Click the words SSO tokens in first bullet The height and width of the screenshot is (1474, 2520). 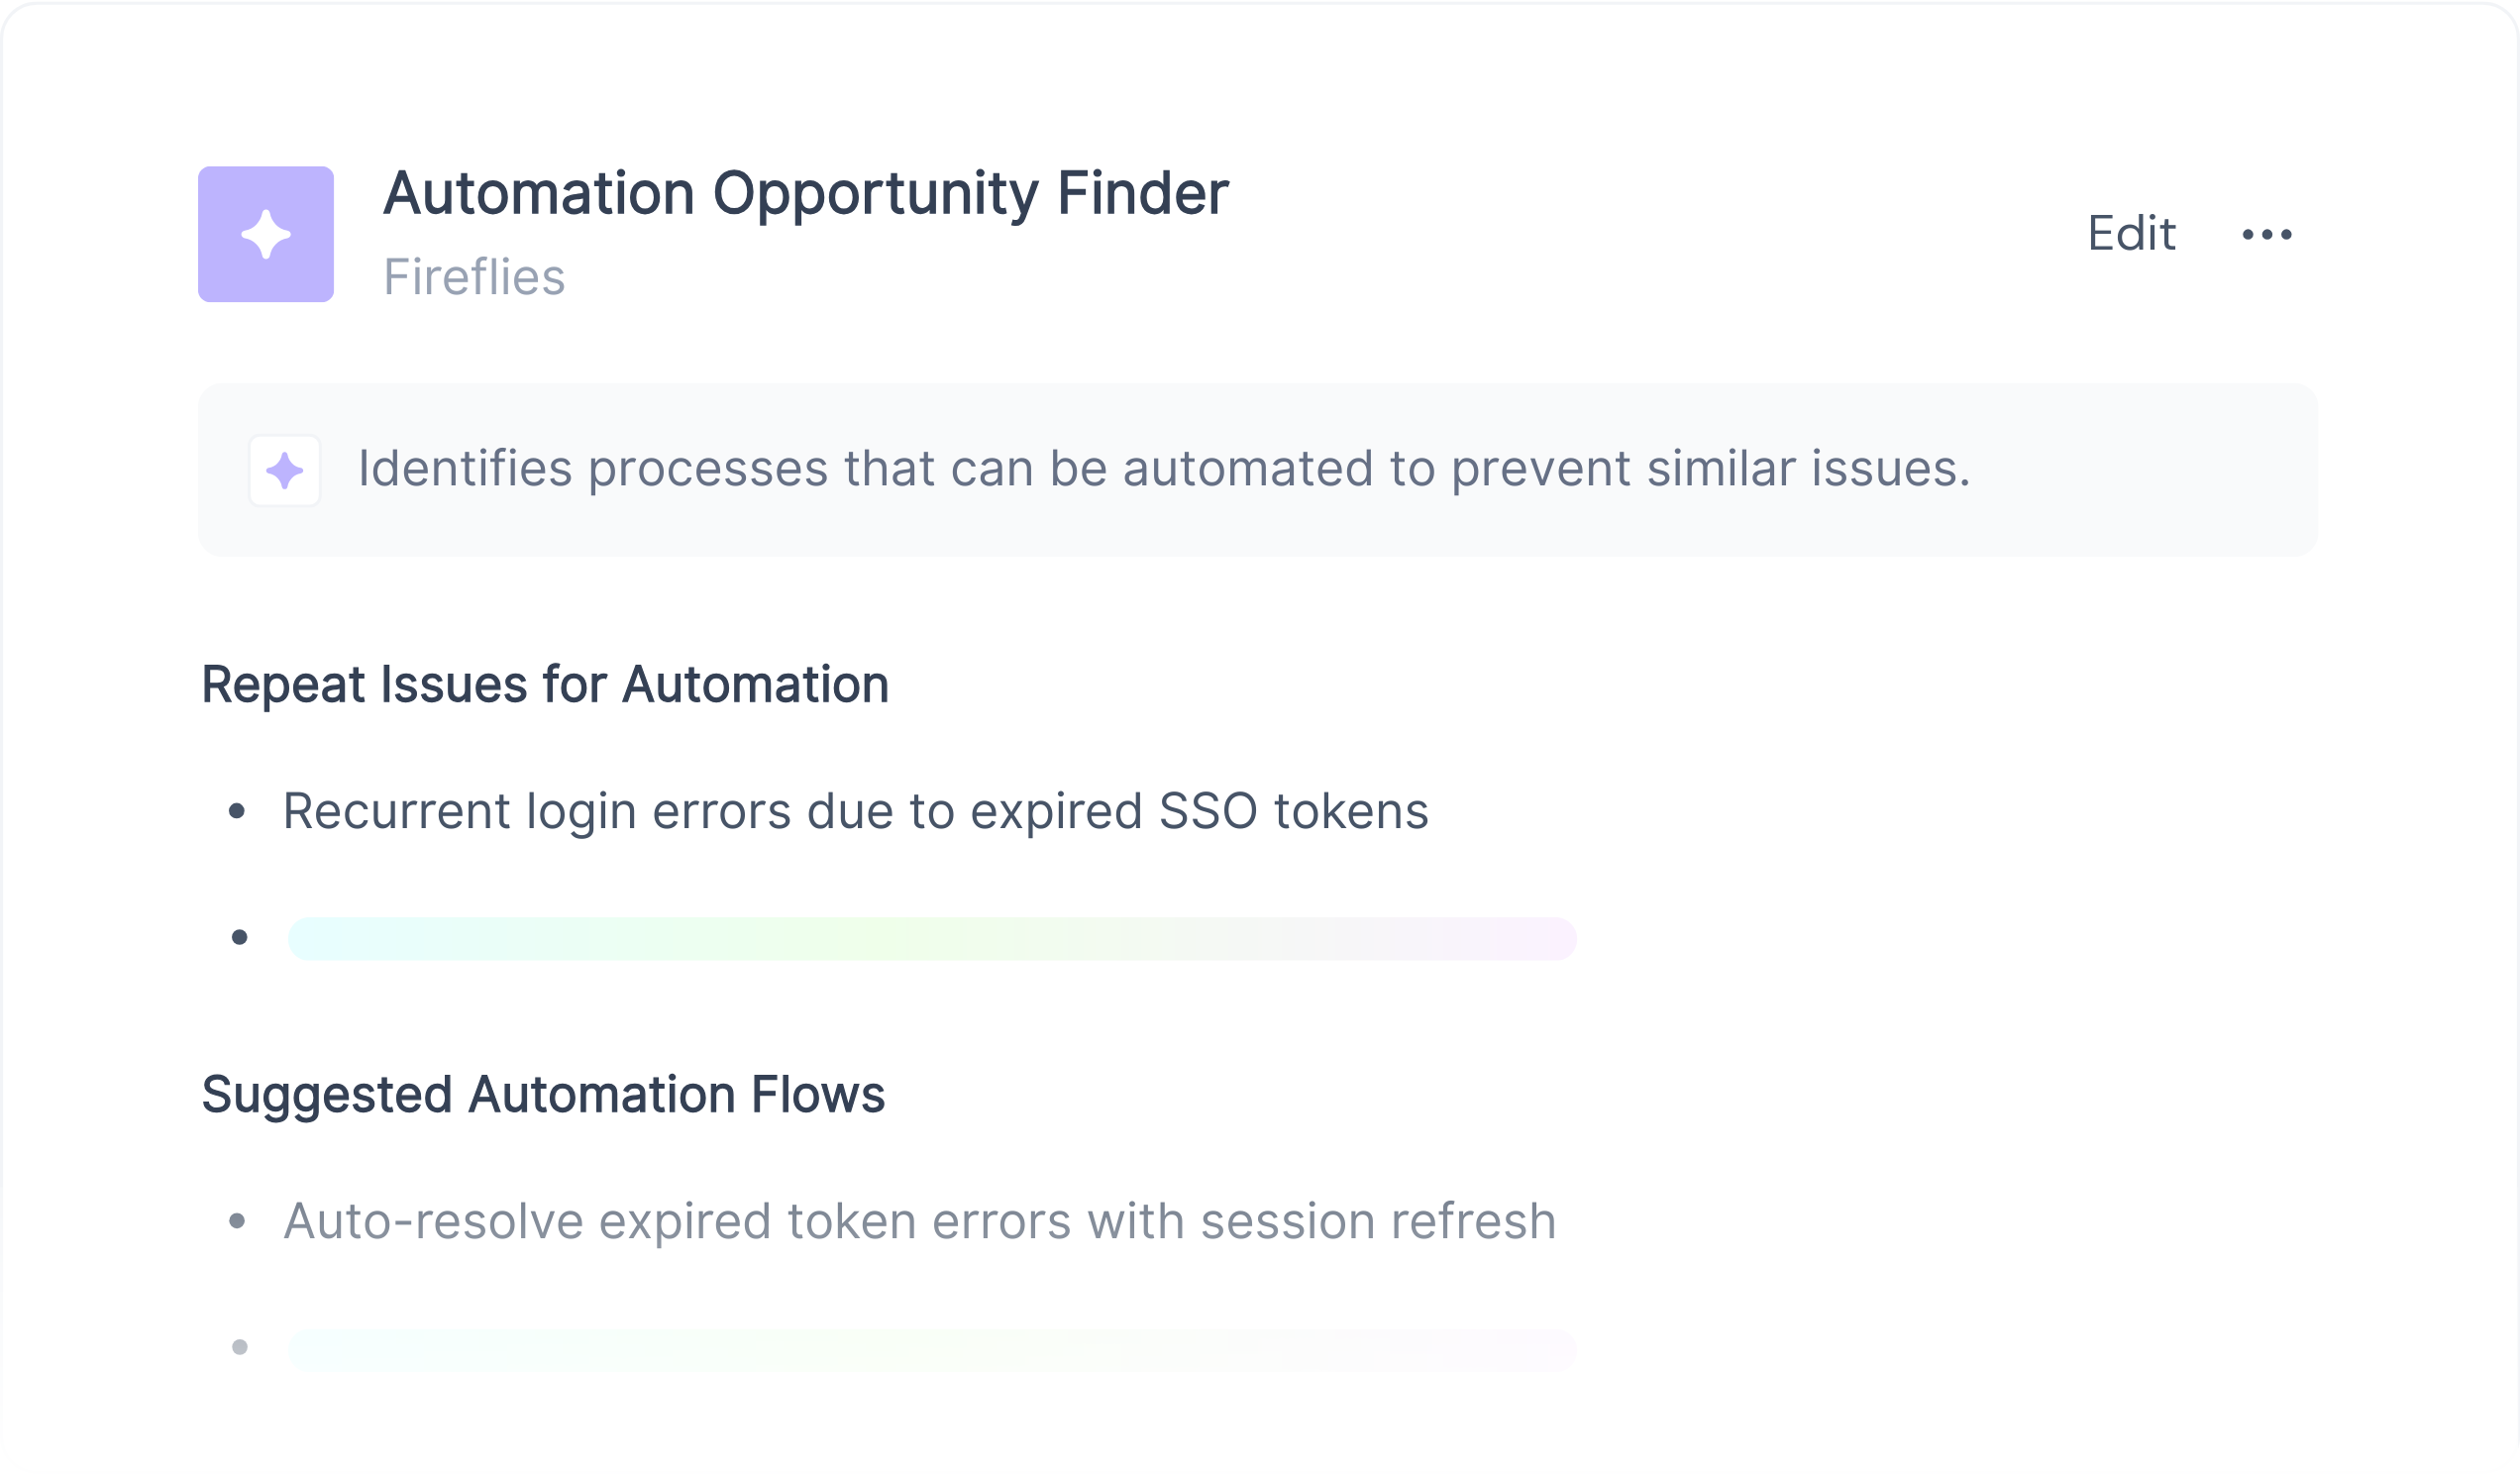tap(1292, 811)
